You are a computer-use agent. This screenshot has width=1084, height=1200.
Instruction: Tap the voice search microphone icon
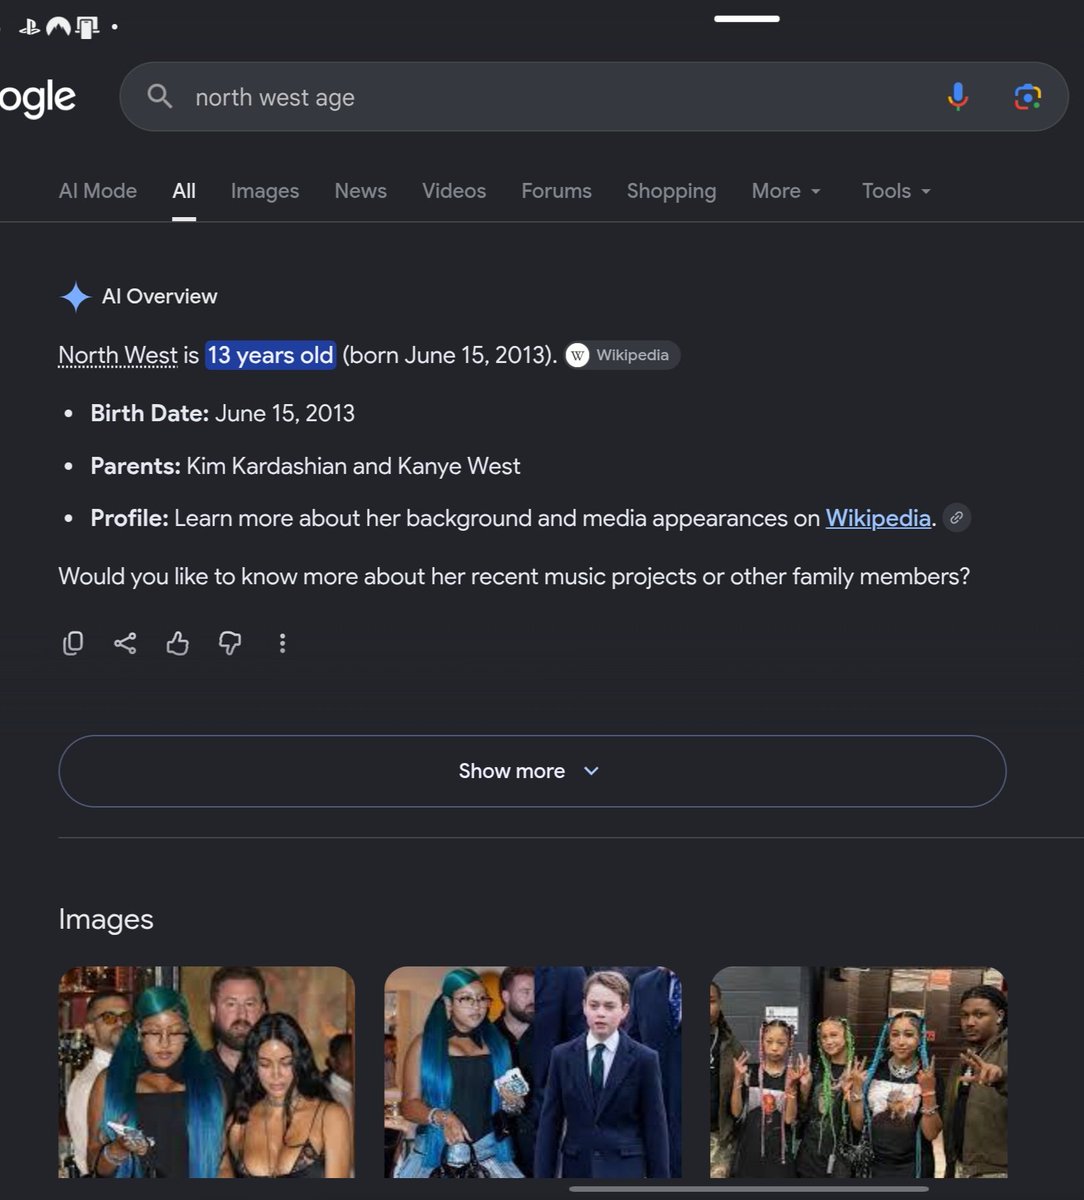point(957,97)
